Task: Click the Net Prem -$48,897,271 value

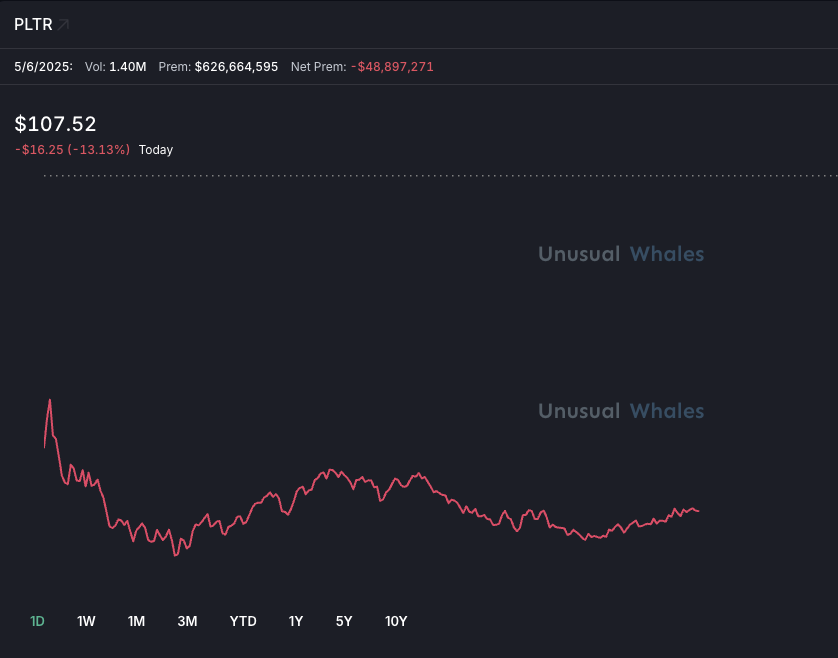Action: [x=392, y=67]
